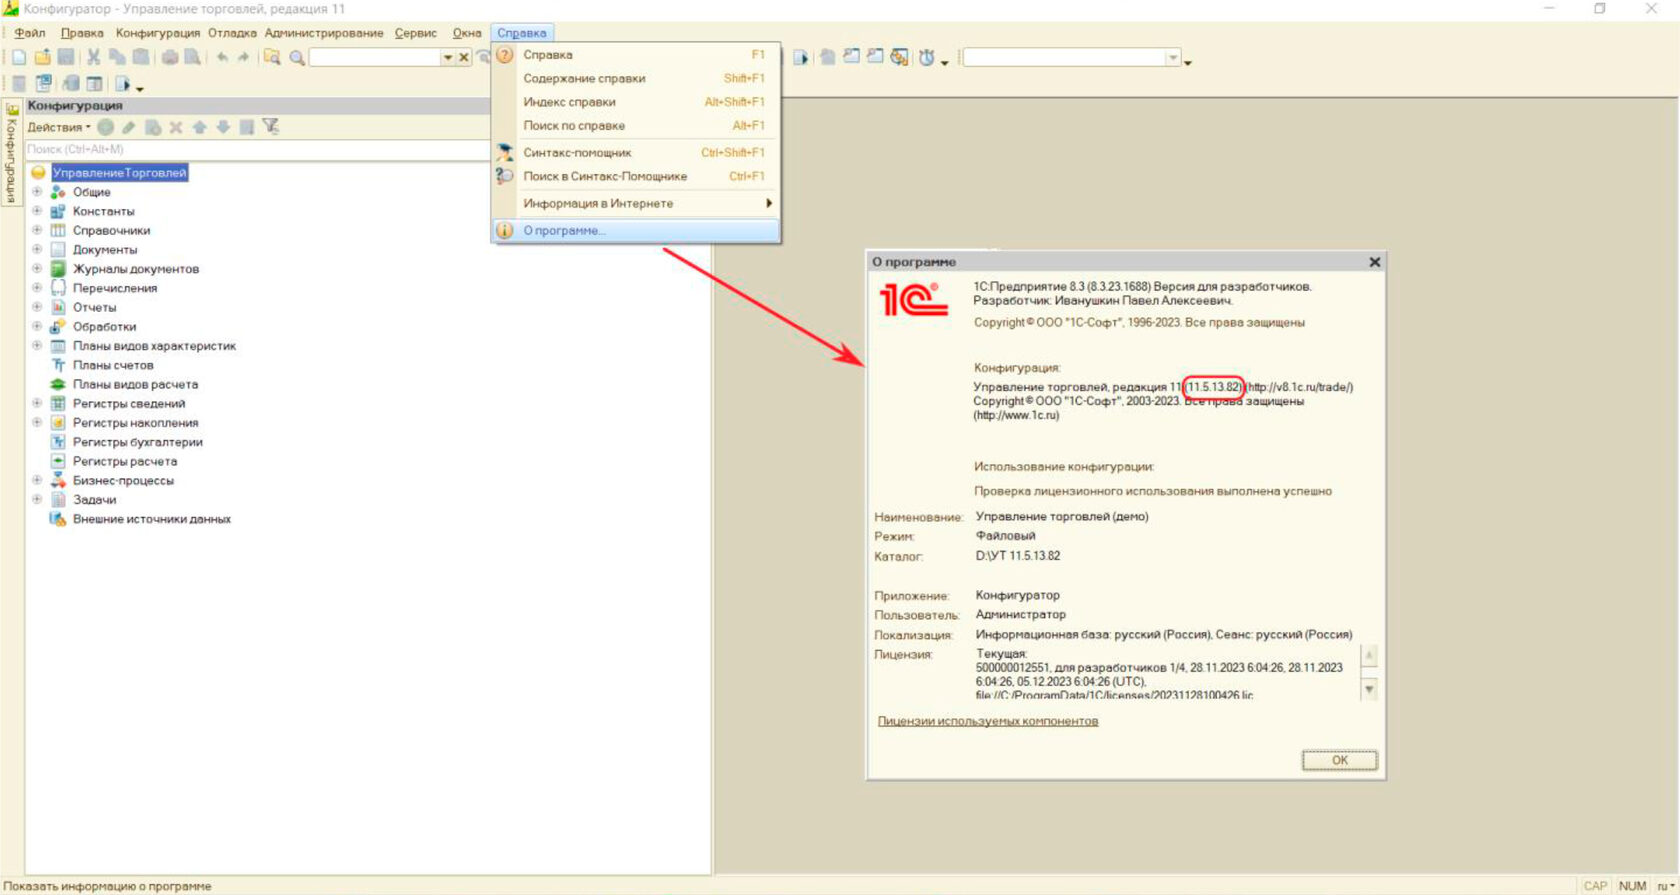
Task: Open Лицензии используемых компонентов link
Action: coord(987,721)
